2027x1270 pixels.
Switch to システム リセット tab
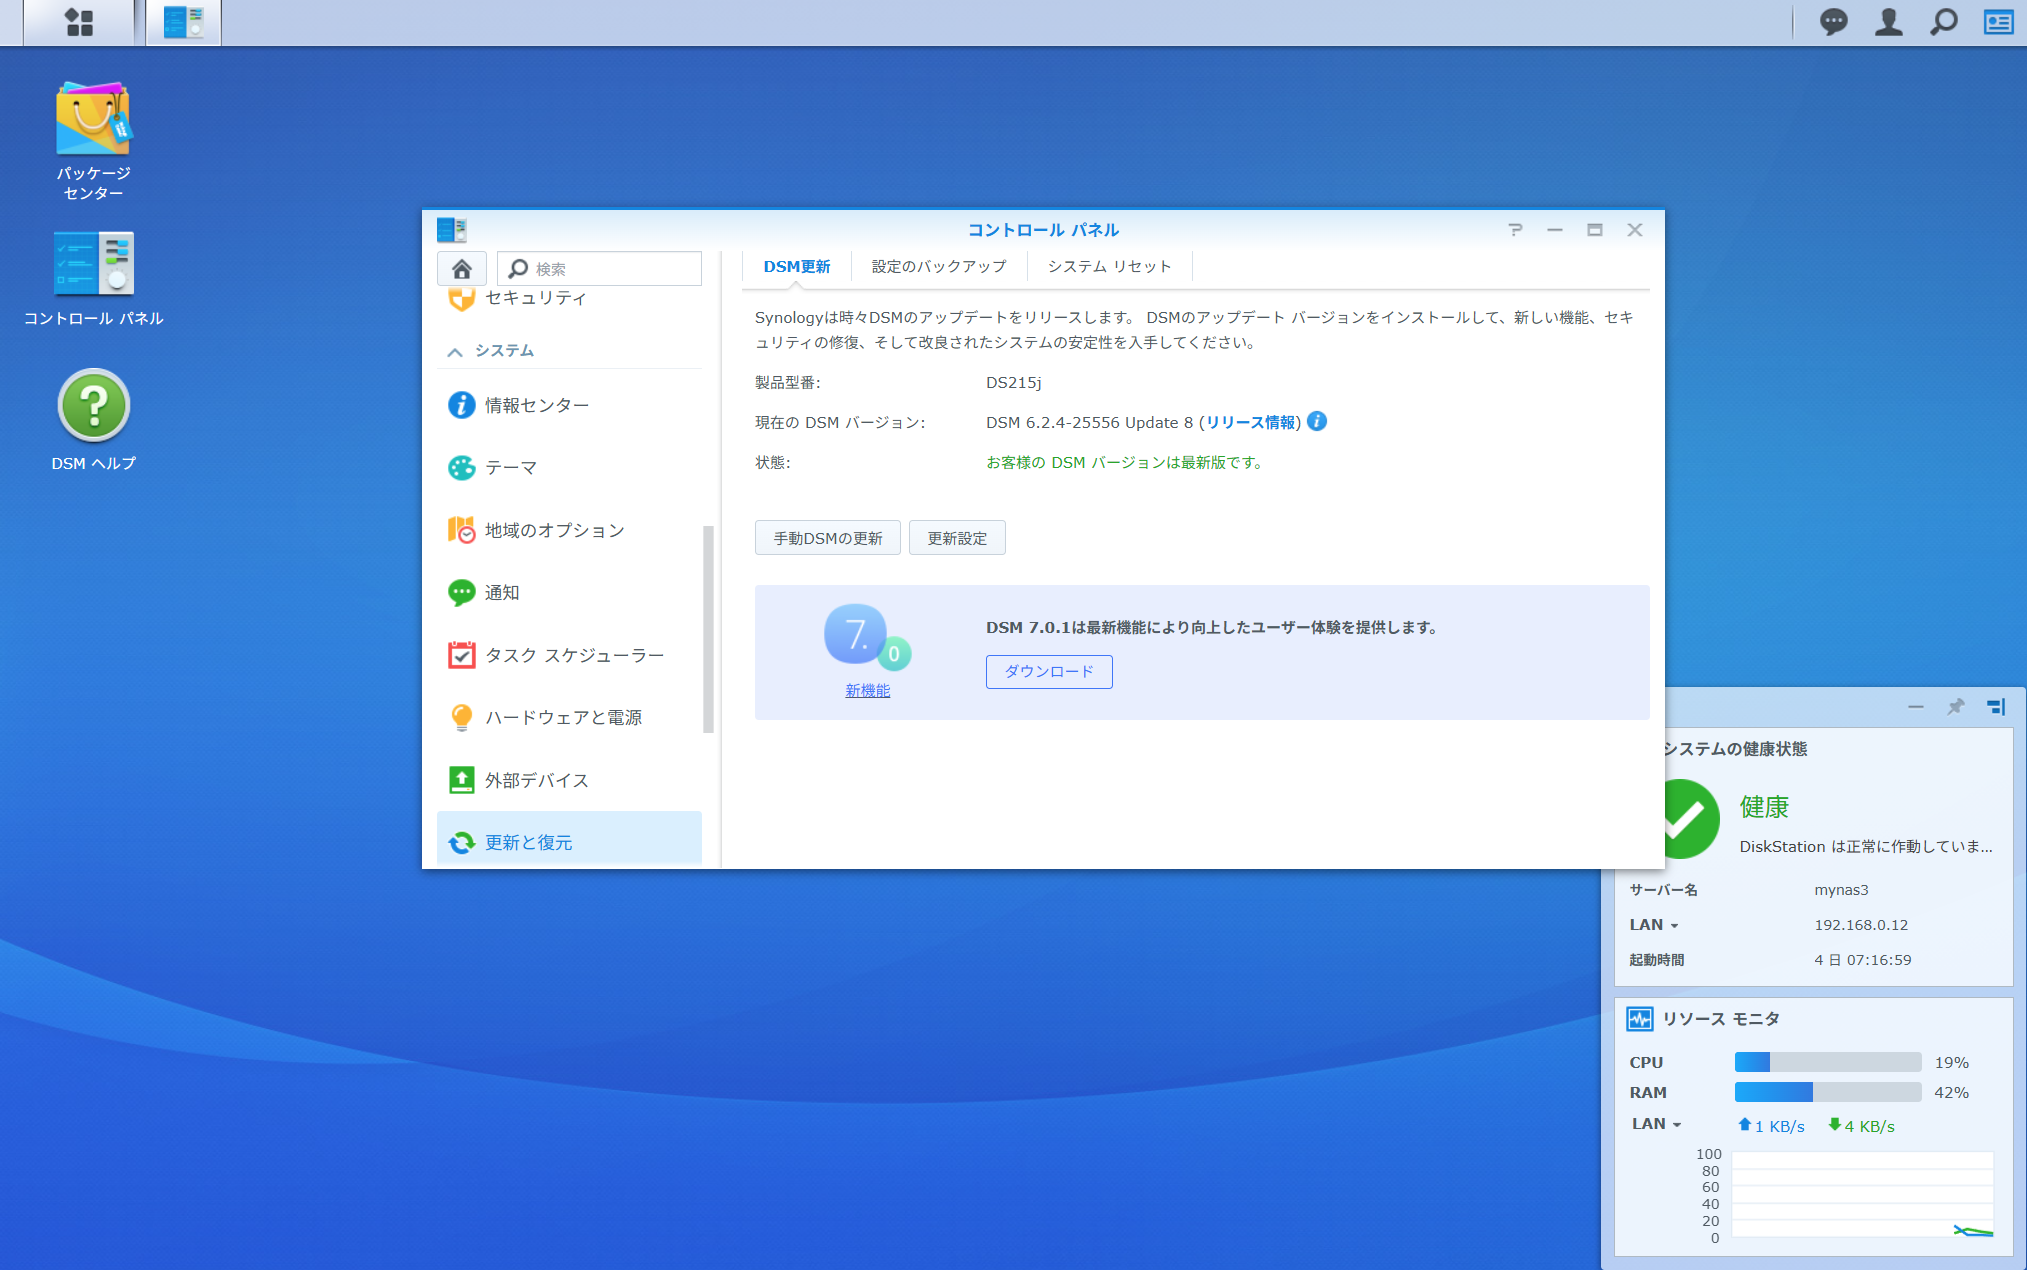click(1109, 267)
